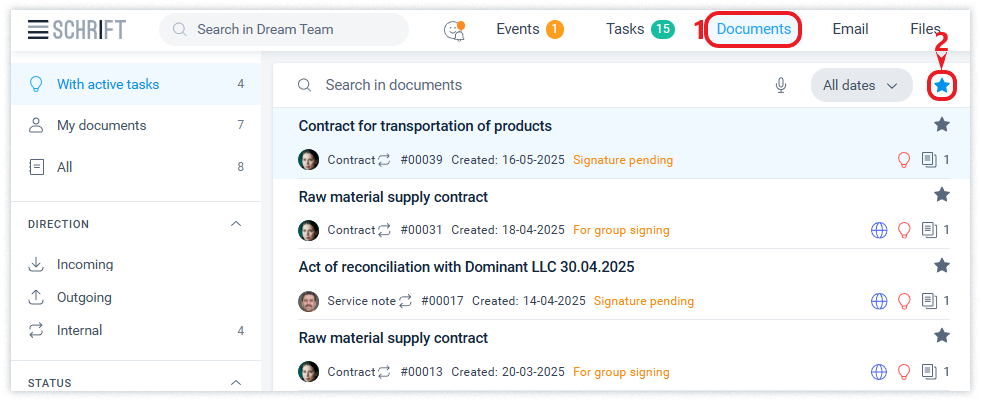The width and height of the screenshot is (981, 401).
Task: Click the globe icon on the Act of reconciliation row
Action: click(879, 301)
